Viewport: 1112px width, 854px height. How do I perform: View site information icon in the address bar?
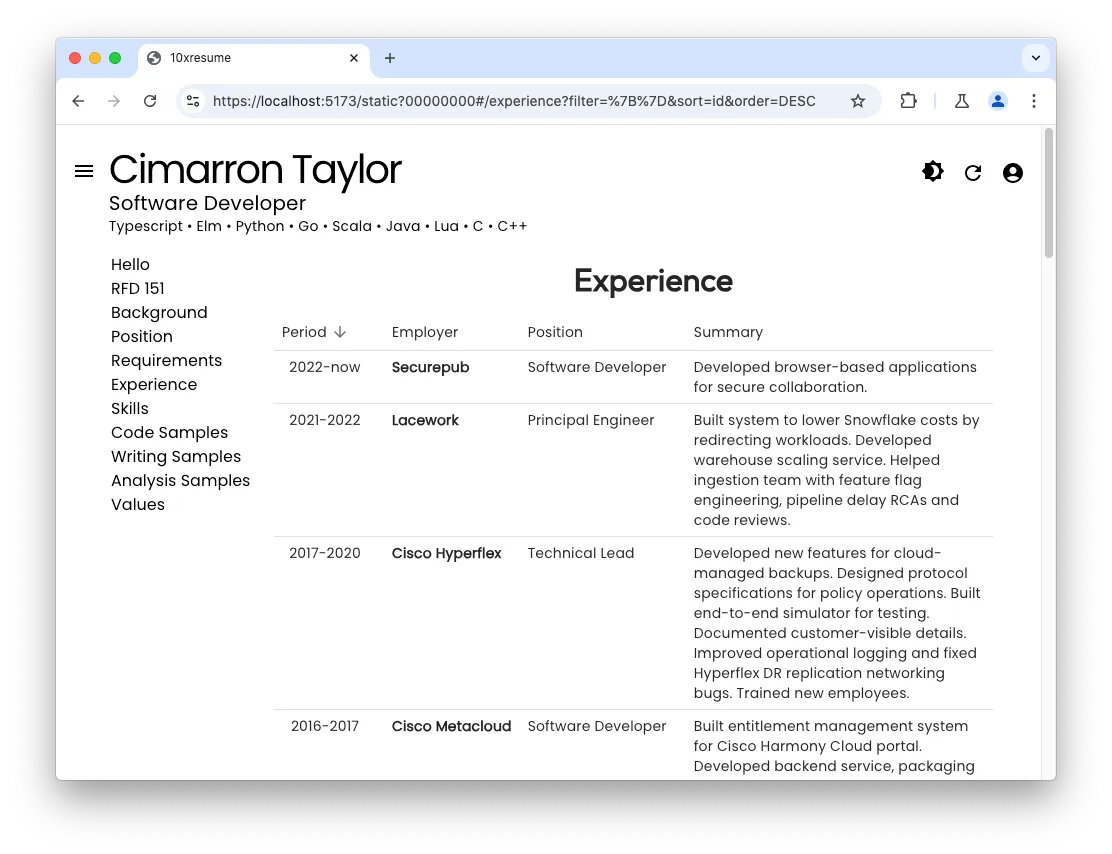pos(193,101)
